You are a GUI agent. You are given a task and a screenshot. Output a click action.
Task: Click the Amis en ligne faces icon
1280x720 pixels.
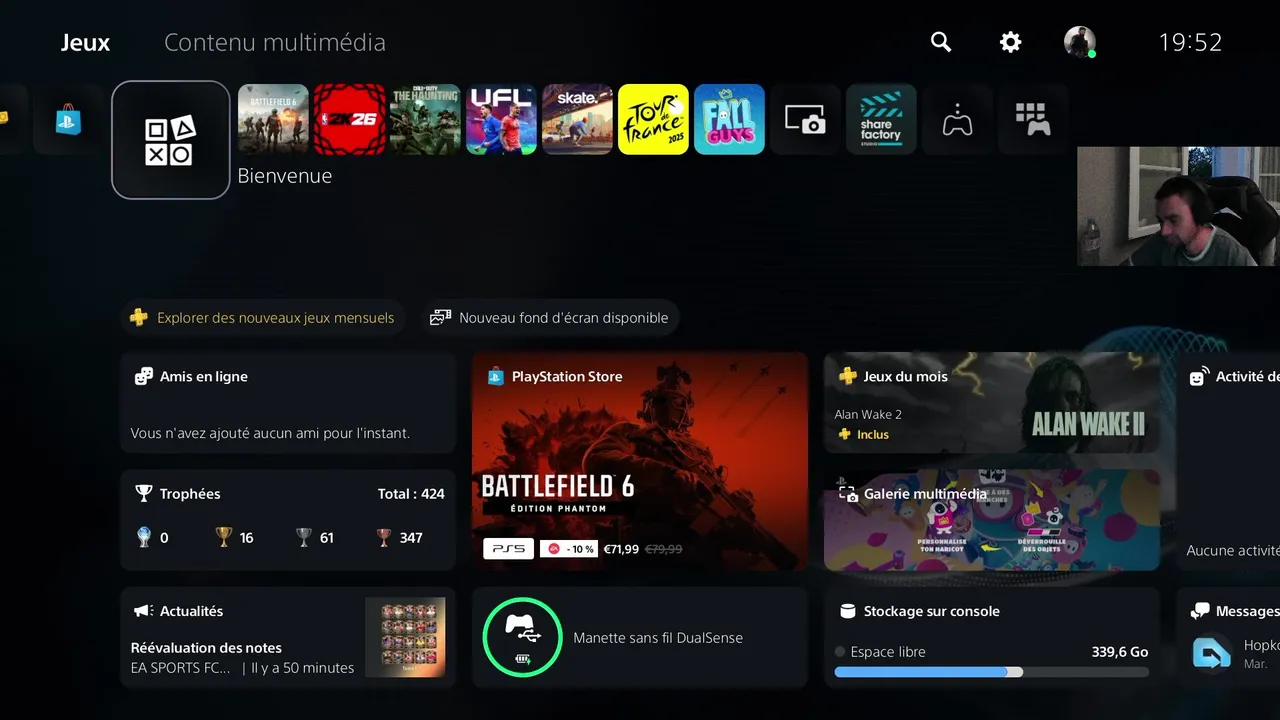pos(143,377)
